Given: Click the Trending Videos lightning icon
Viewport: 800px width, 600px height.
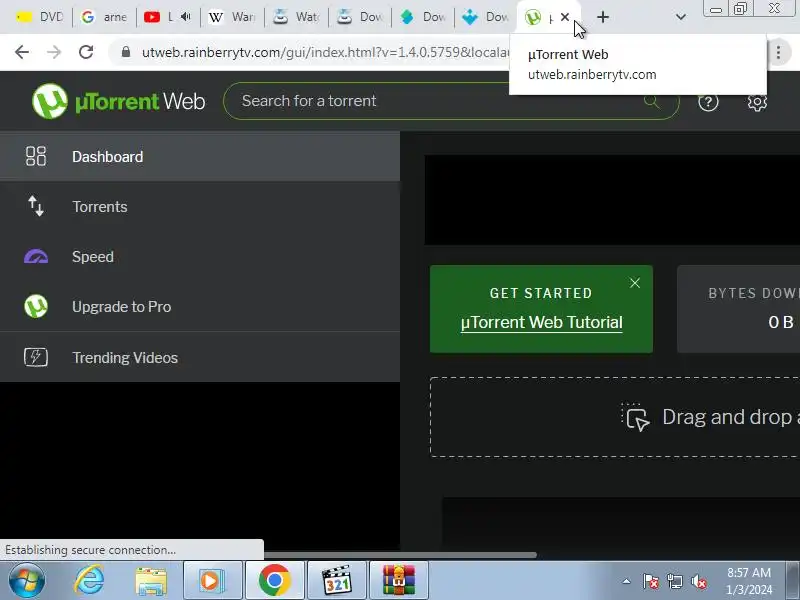Looking at the screenshot, I should point(36,357).
